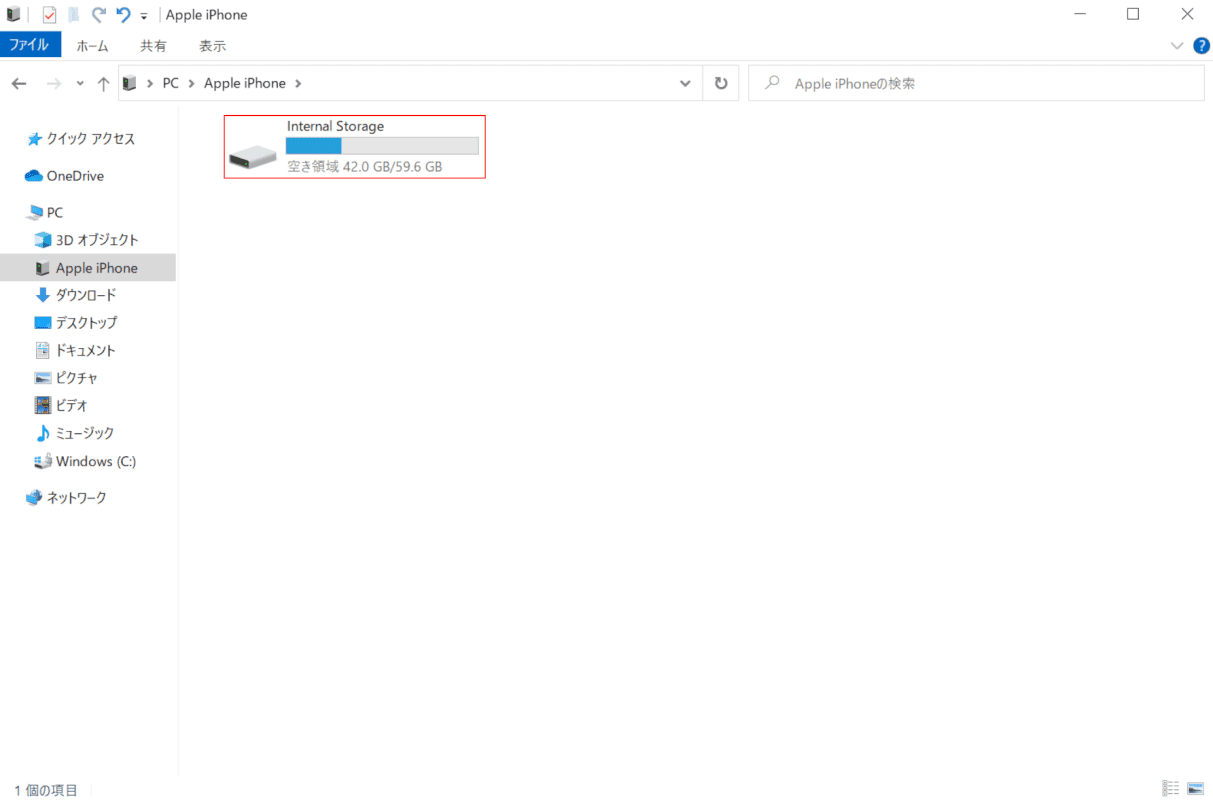Open the Help question mark icon
This screenshot has width=1213, height=800.
click(x=1201, y=45)
